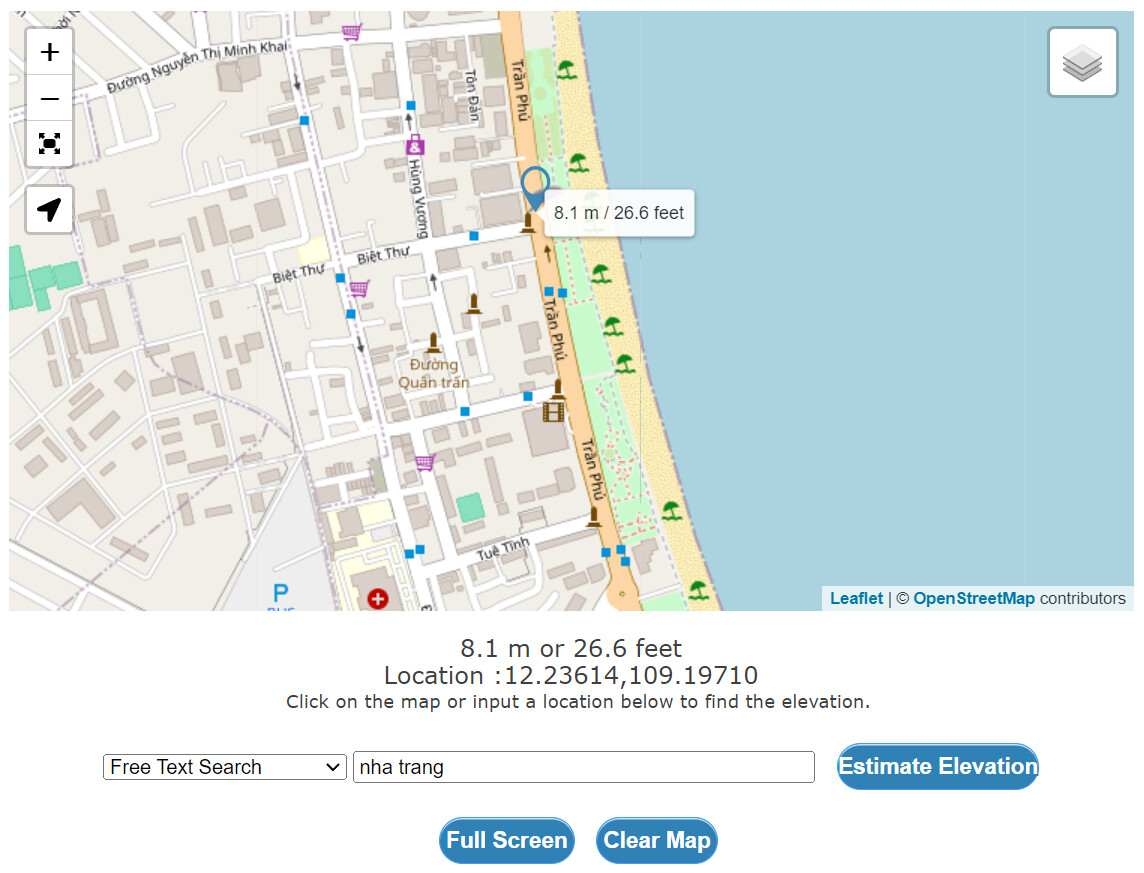Screen dimensions: 1144x873
Task: Click the locate me arrow icon
Action: point(49,209)
